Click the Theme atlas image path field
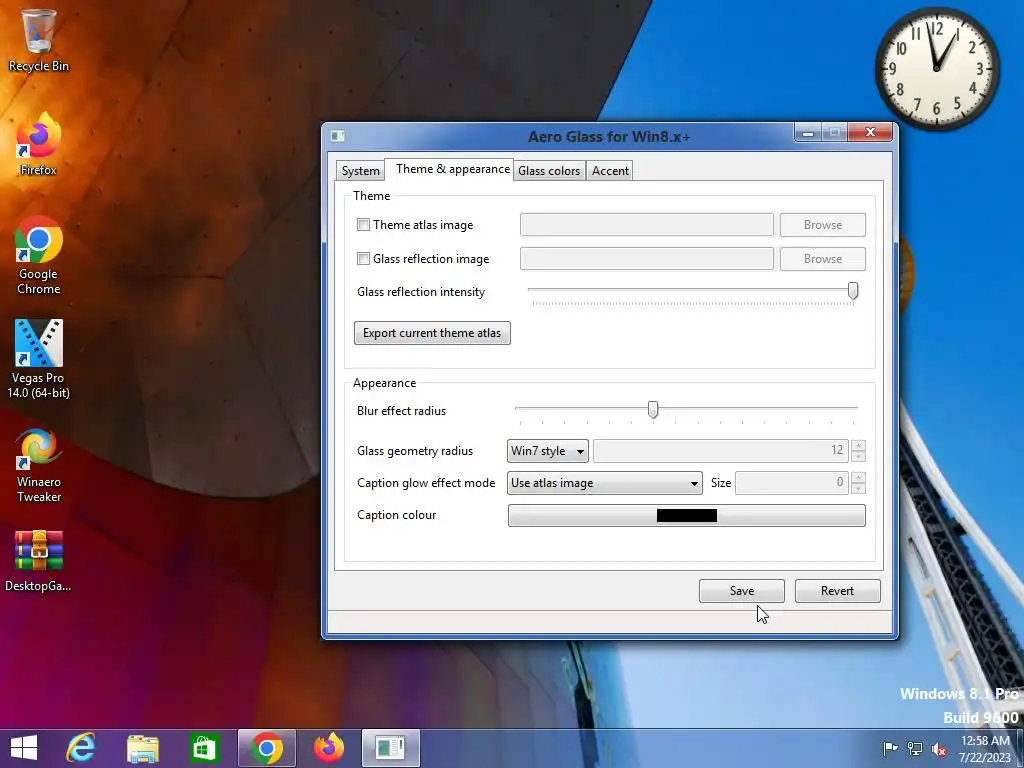The image size is (1024, 768). pyautogui.click(x=647, y=225)
